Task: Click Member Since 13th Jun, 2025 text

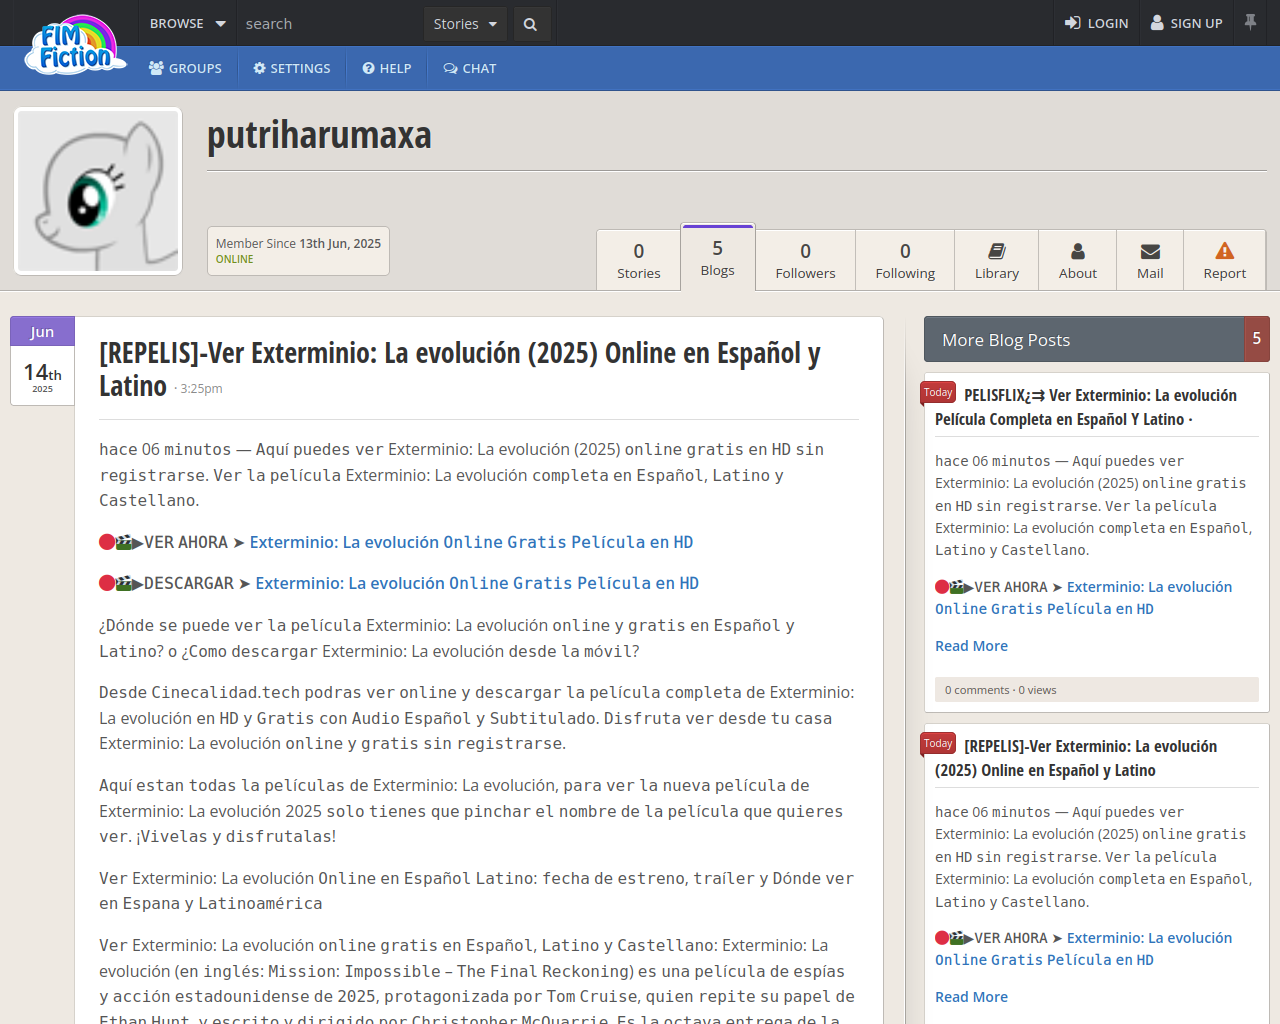Action: (298, 243)
